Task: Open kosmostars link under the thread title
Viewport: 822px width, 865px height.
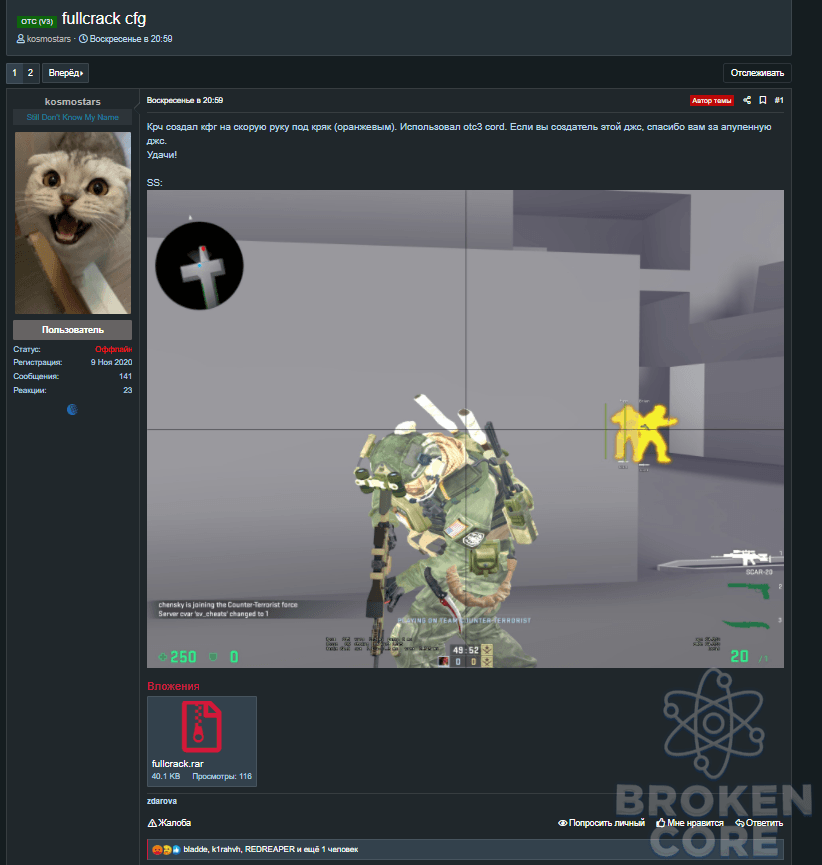Action: tap(49, 39)
